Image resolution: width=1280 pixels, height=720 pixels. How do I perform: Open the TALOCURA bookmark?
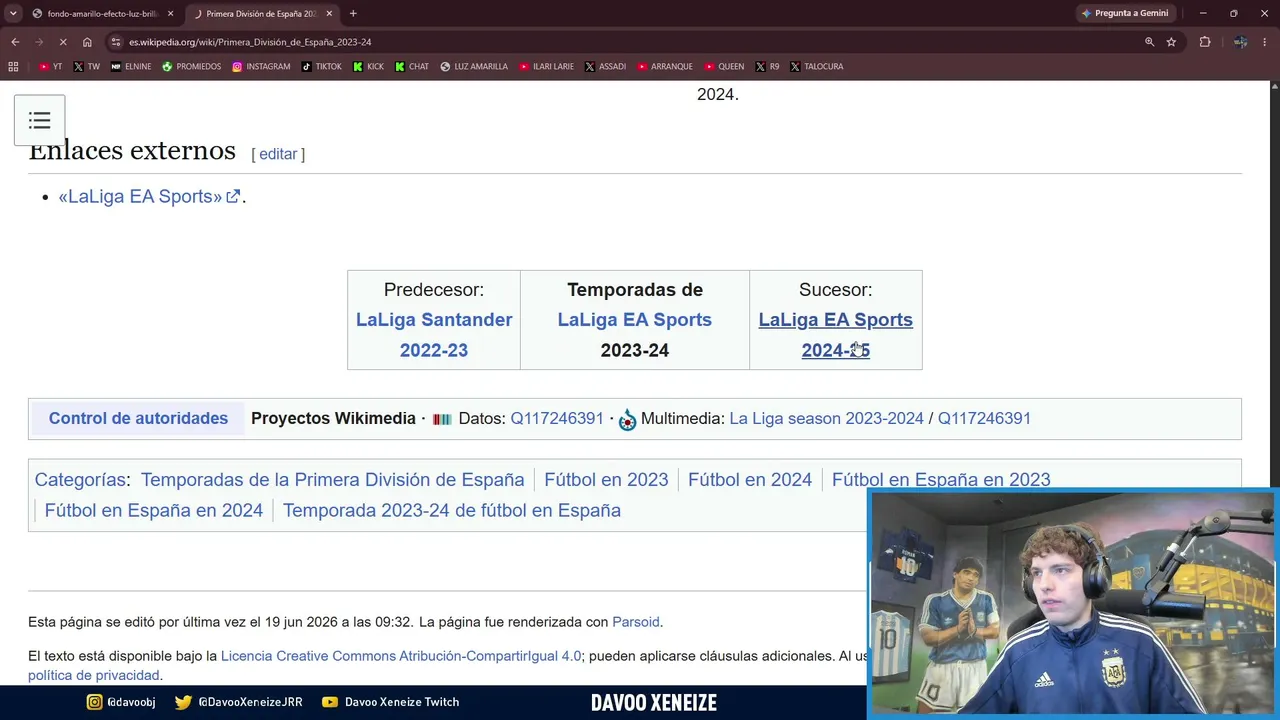point(817,67)
